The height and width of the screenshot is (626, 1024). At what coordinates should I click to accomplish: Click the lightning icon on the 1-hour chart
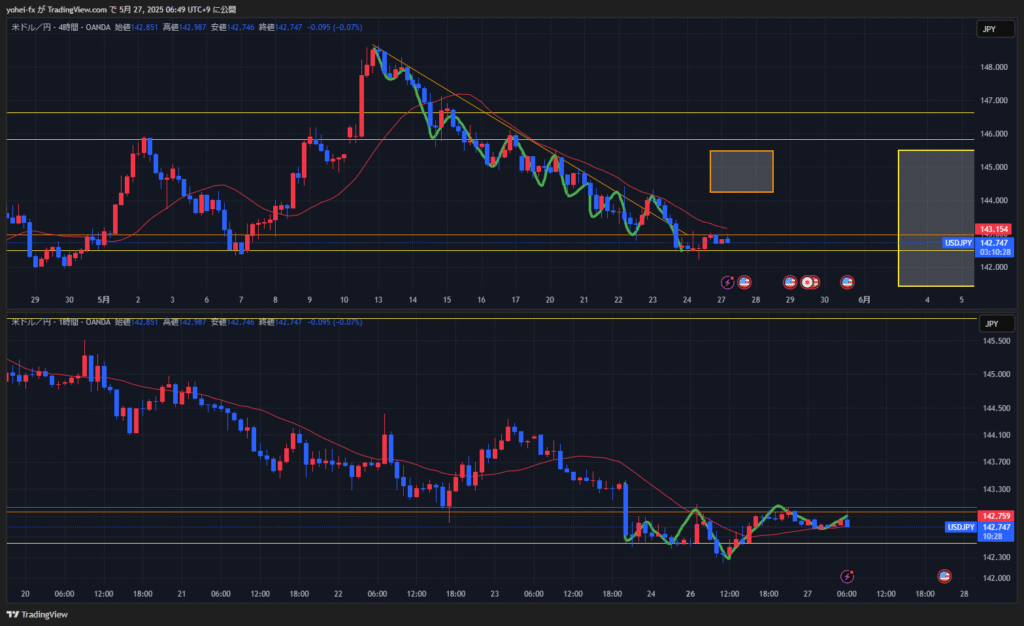pos(848,576)
